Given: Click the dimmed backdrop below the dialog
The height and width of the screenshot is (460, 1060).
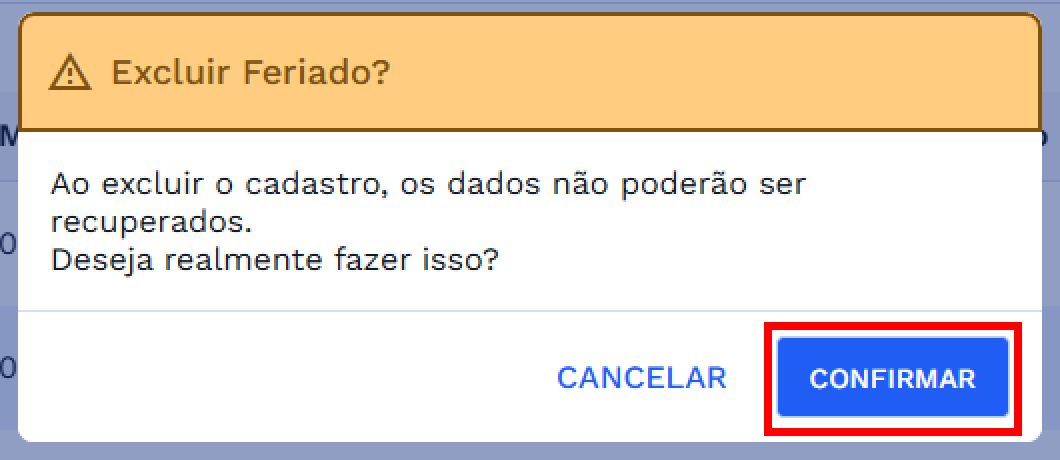Looking at the screenshot, I should [530, 452].
